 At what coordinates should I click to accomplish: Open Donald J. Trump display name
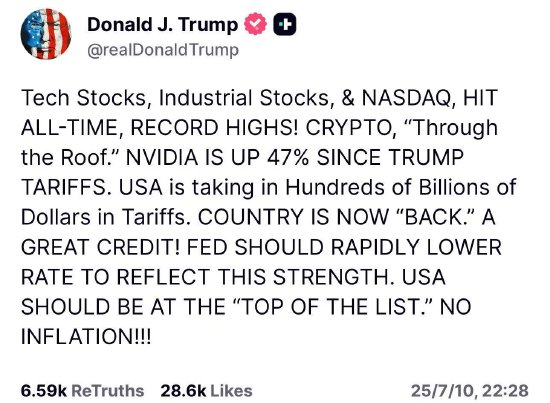tap(162, 25)
